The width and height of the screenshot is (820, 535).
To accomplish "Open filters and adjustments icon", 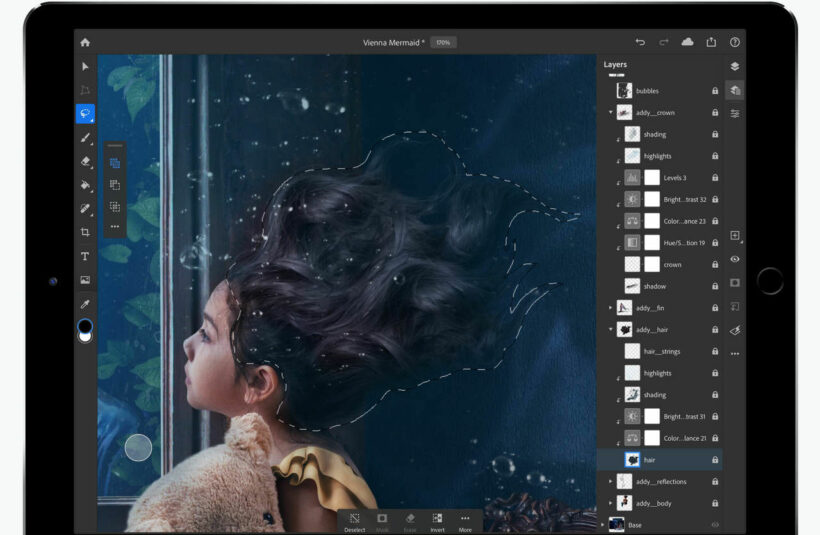I will click(x=735, y=330).
